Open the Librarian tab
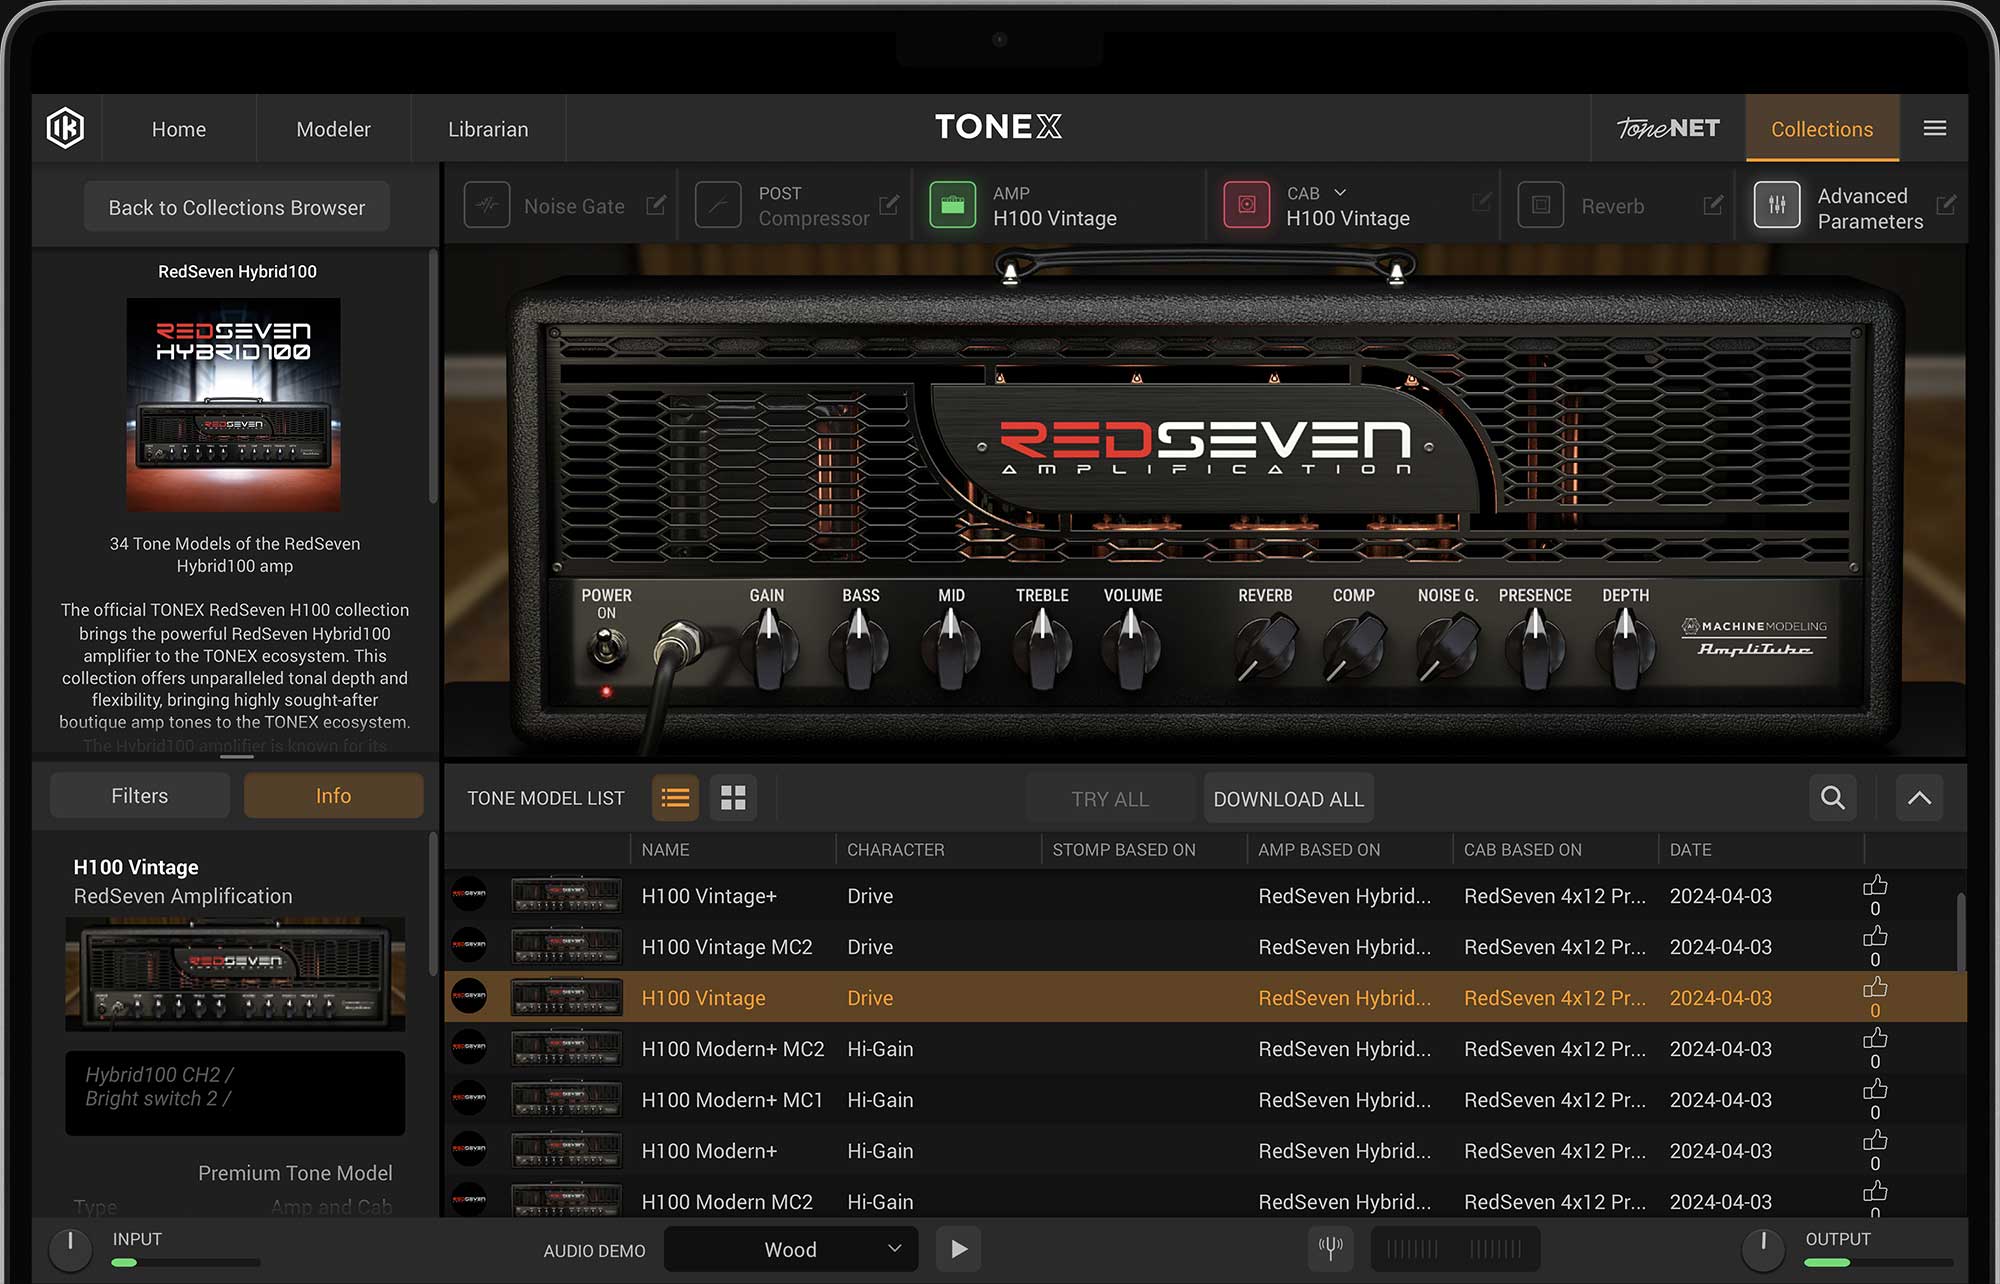The width and height of the screenshot is (2000, 1284). [488, 129]
